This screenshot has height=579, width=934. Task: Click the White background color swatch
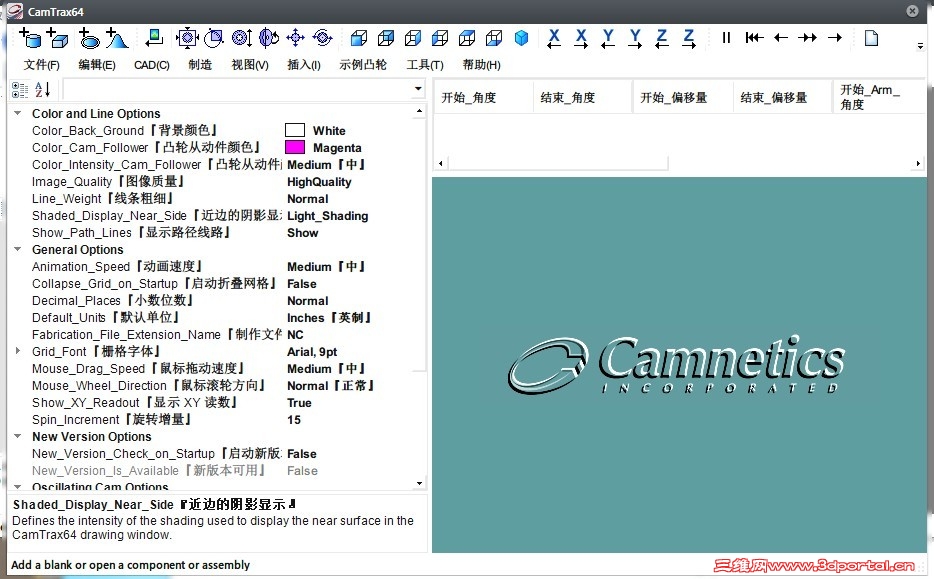pos(295,130)
